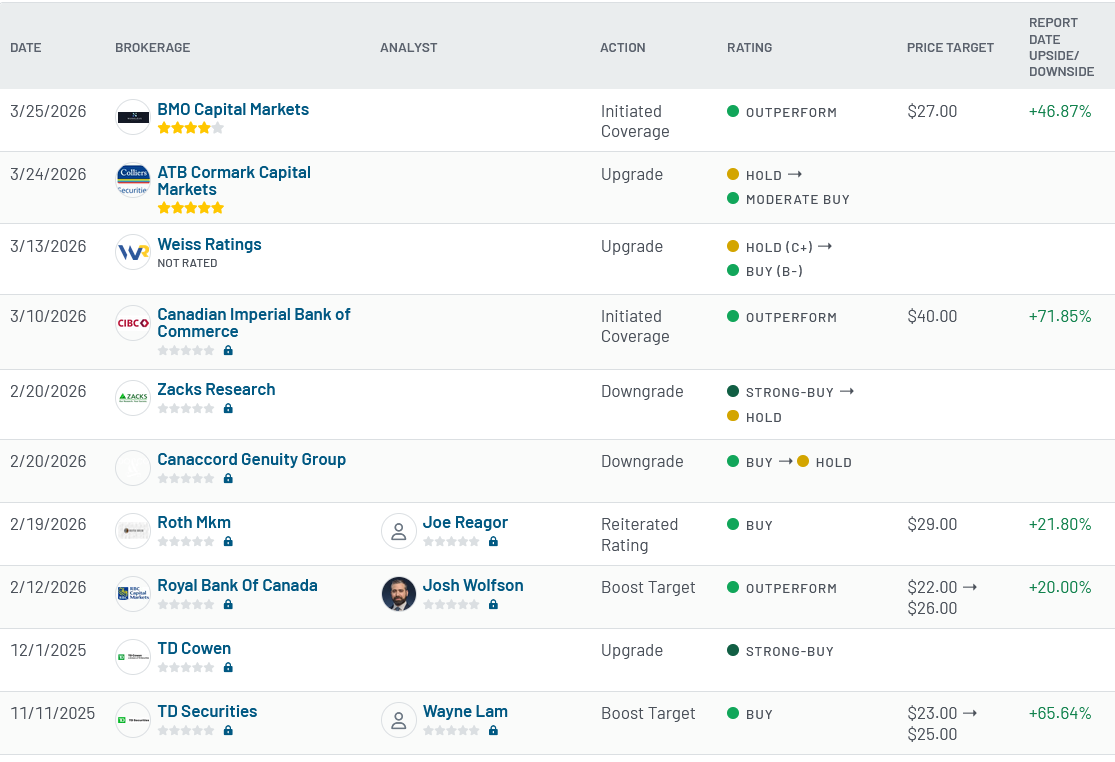
Task: Click the TD Cowen logo icon
Action: coord(133,657)
